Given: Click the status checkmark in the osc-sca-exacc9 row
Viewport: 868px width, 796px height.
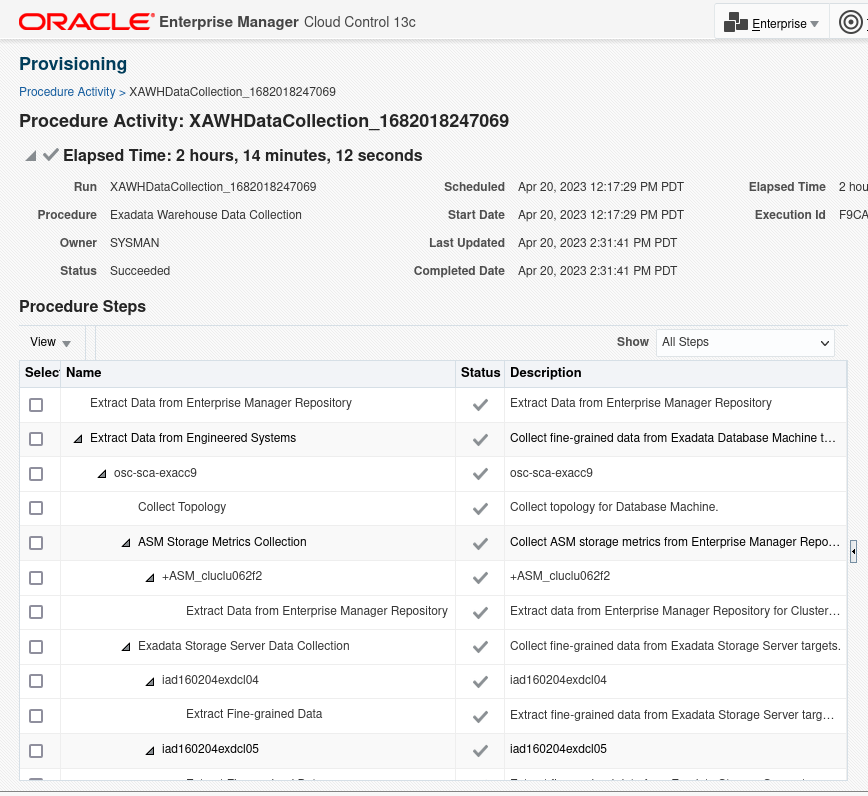Looking at the screenshot, I should (480, 474).
